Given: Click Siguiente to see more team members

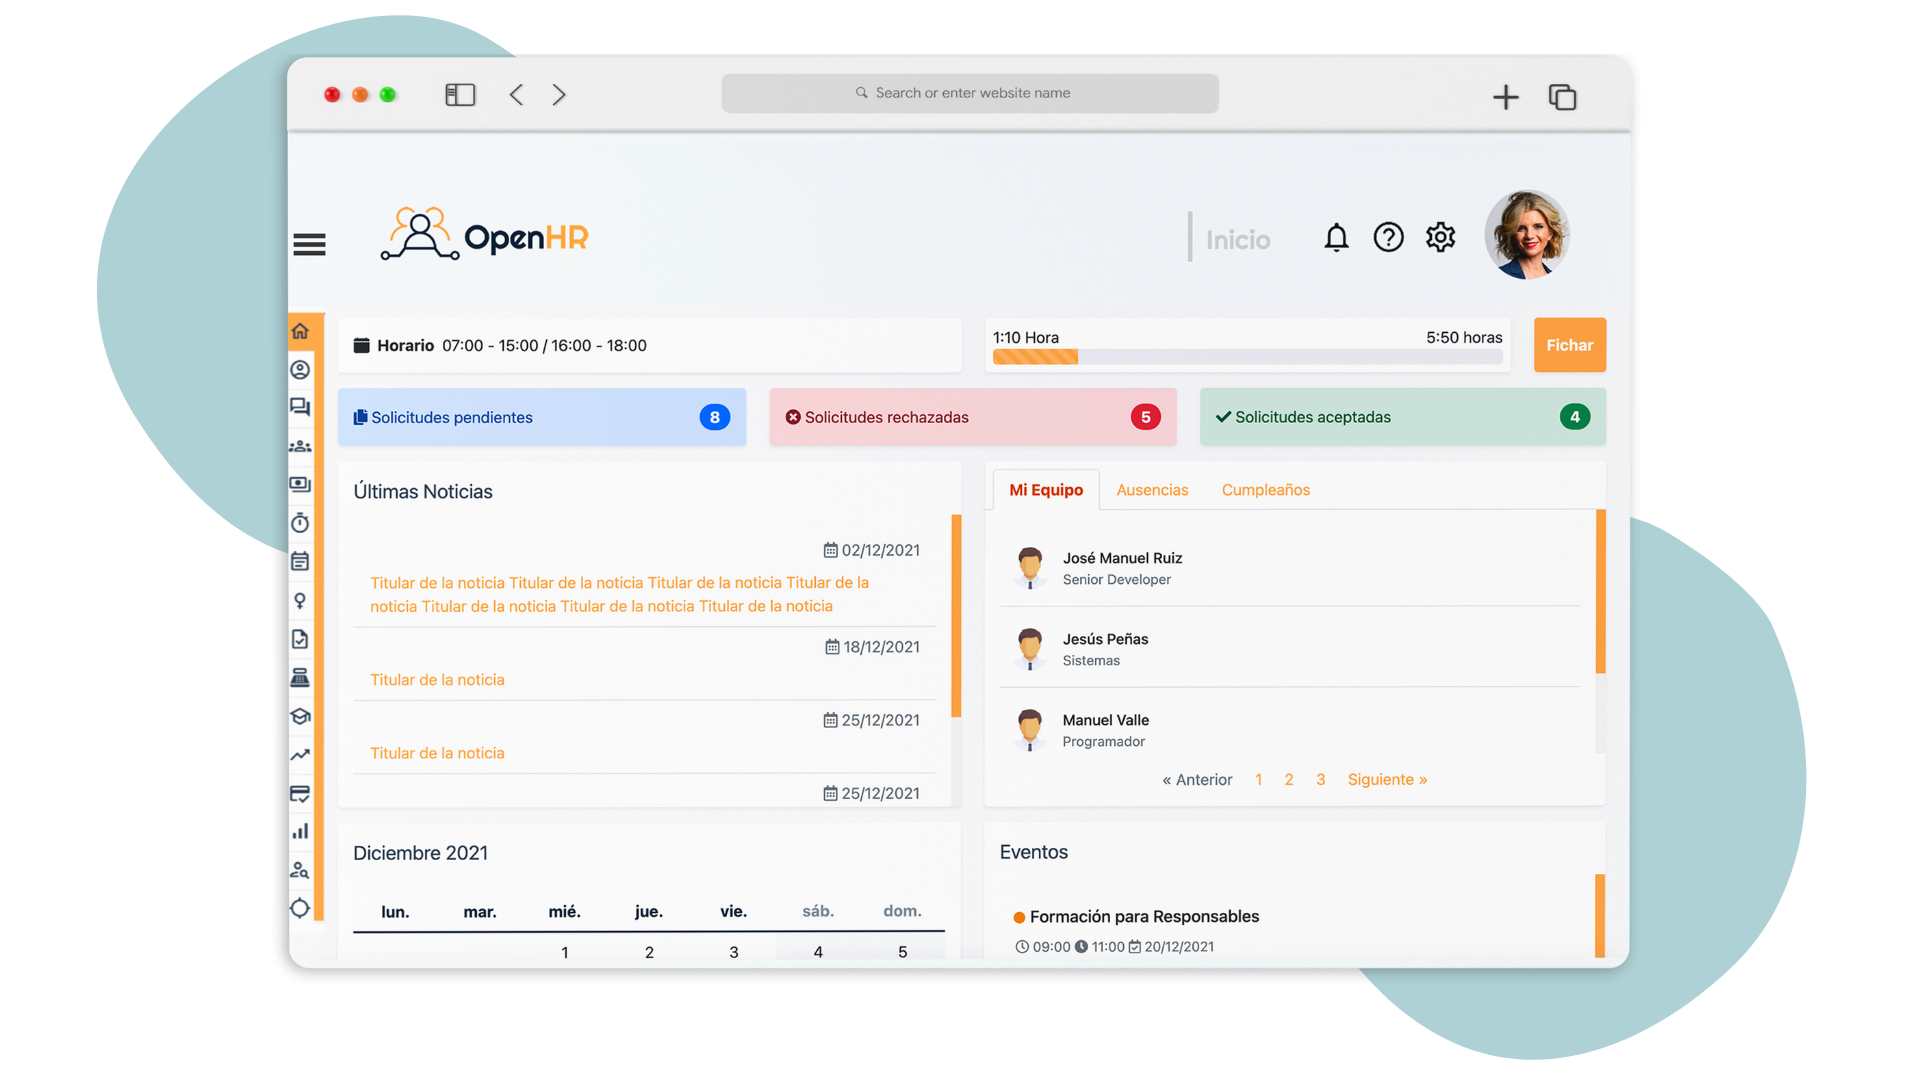Looking at the screenshot, I should [x=1387, y=779].
